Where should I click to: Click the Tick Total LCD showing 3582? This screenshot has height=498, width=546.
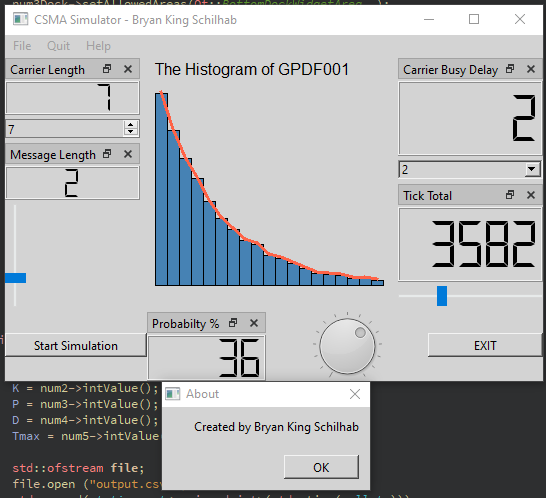click(x=470, y=244)
